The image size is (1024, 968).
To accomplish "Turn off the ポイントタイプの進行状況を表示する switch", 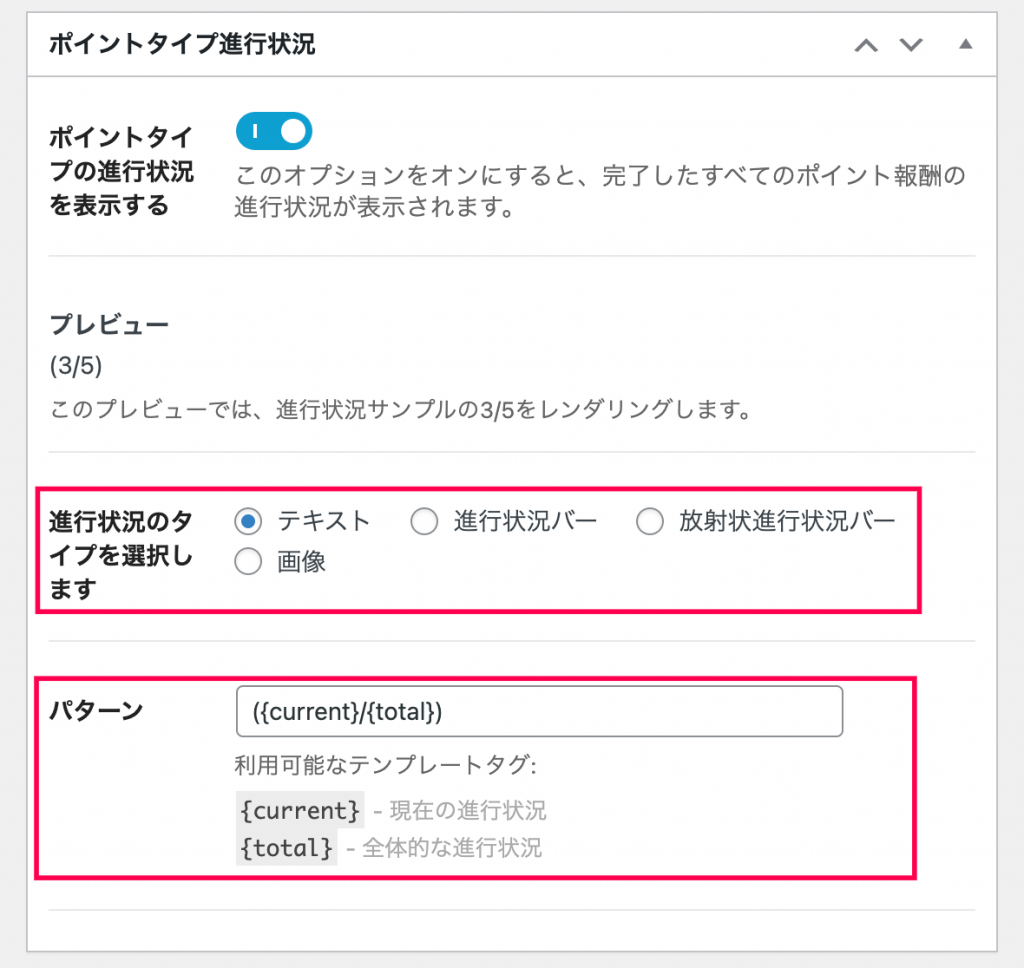I will click(x=274, y=131).
